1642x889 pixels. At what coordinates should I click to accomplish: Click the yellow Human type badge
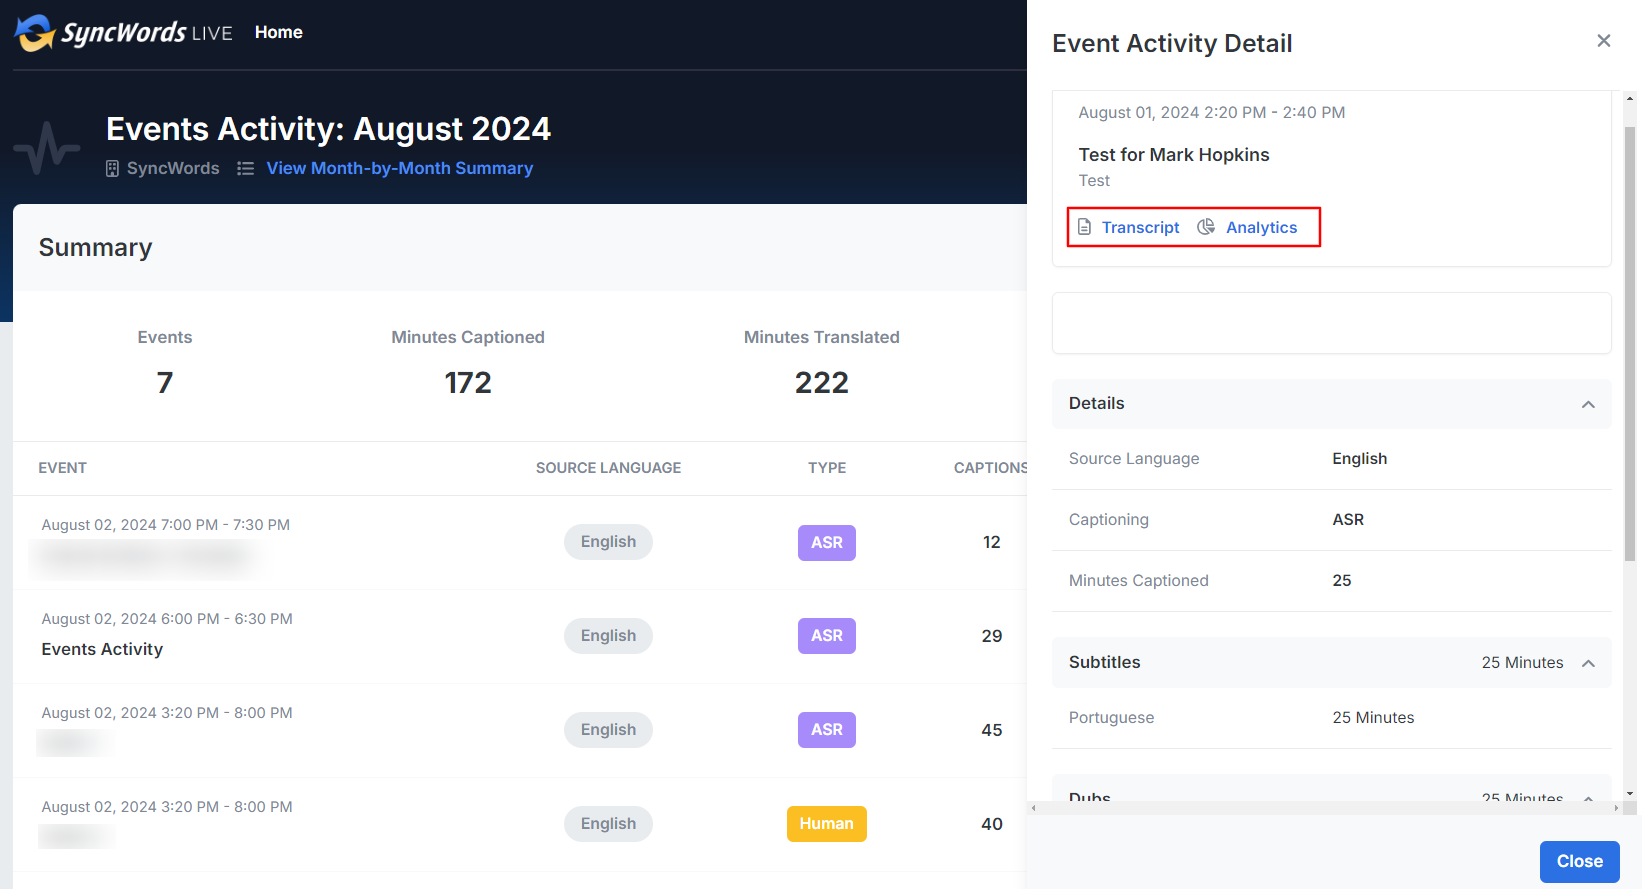point(827,824)
